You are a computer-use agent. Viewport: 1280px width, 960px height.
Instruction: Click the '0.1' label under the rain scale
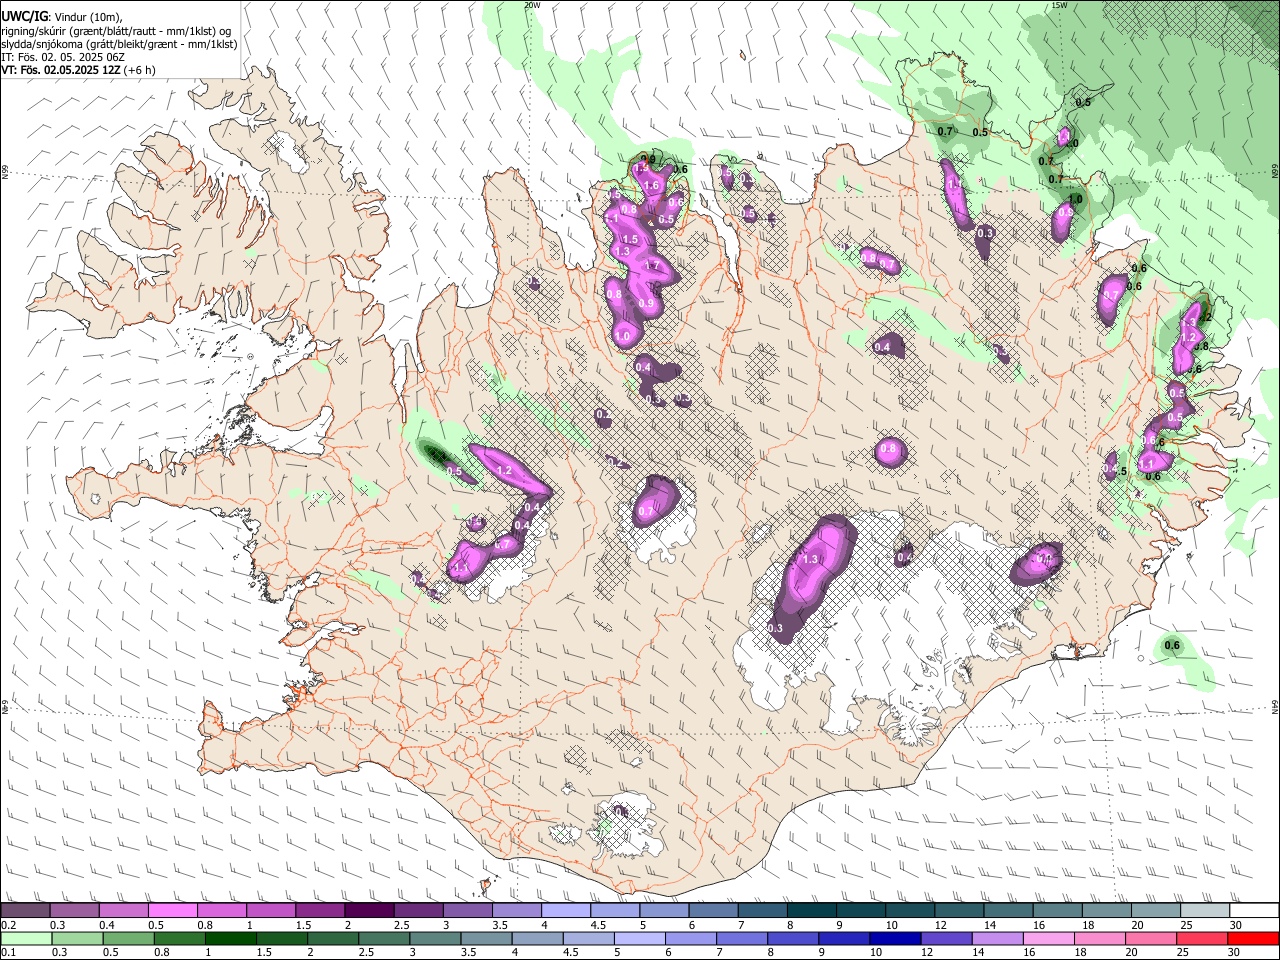pos(8,952)
